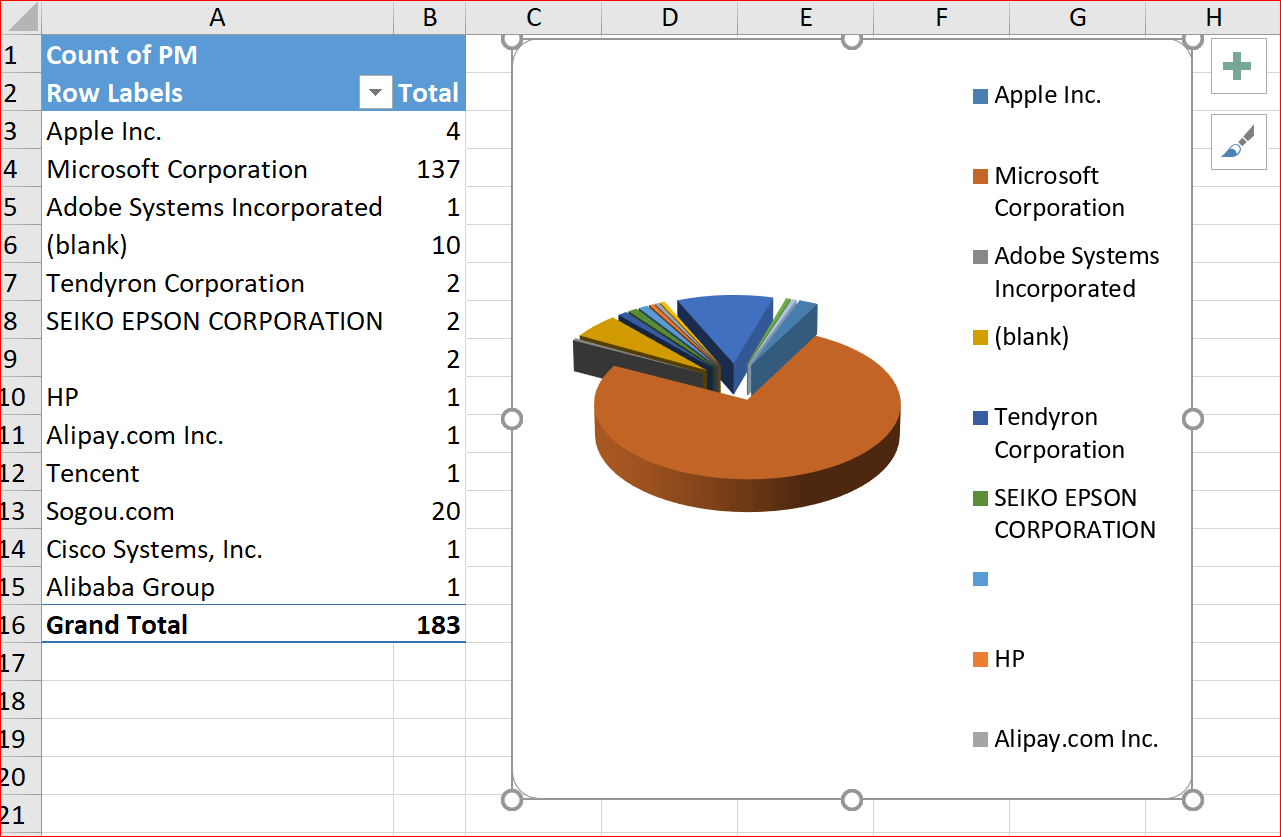This screenshot has width=1281, height=837.
Task: Select the Sogou.com row label cell
Action: [217, 511]
